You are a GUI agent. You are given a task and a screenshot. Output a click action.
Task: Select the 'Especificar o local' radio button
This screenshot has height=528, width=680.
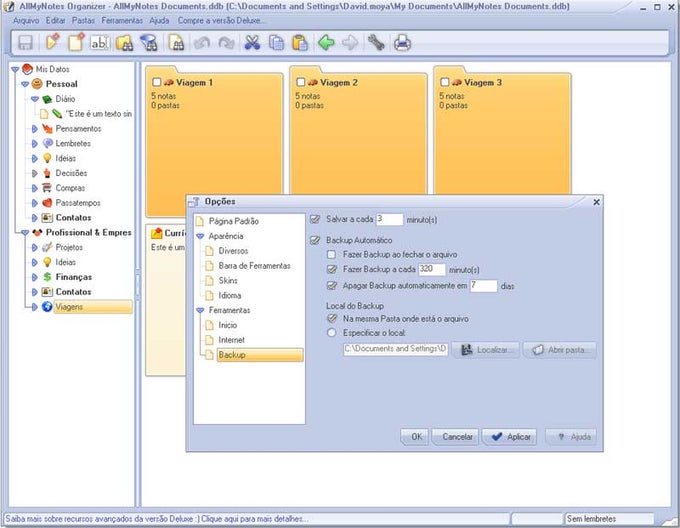coord(332,333)
